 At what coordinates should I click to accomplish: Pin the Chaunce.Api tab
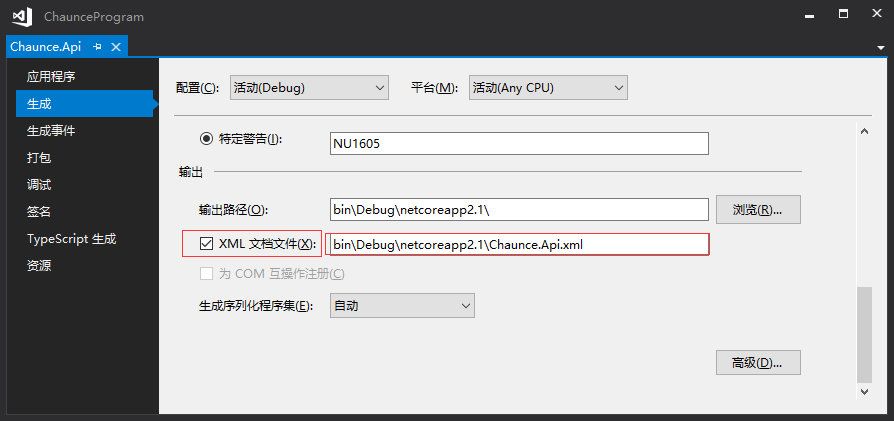98,47
